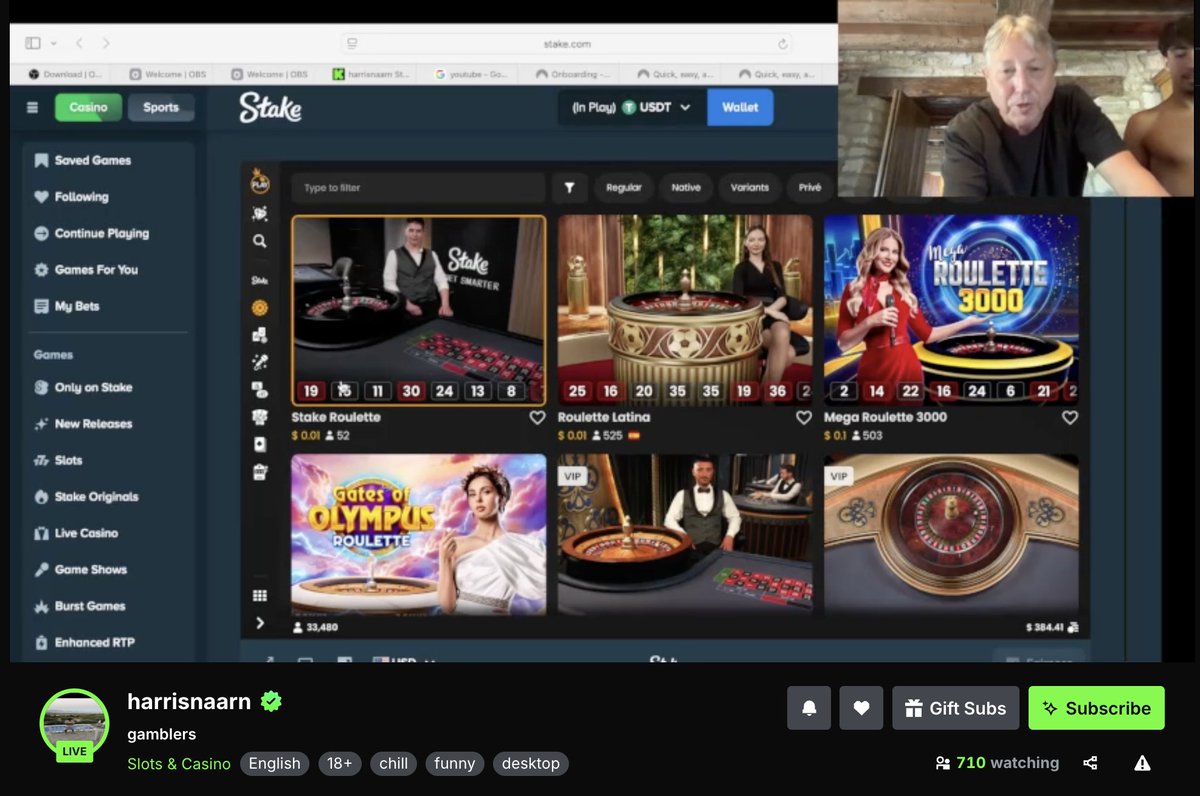
Task: Click the Type to filter field
Action: 417,188
